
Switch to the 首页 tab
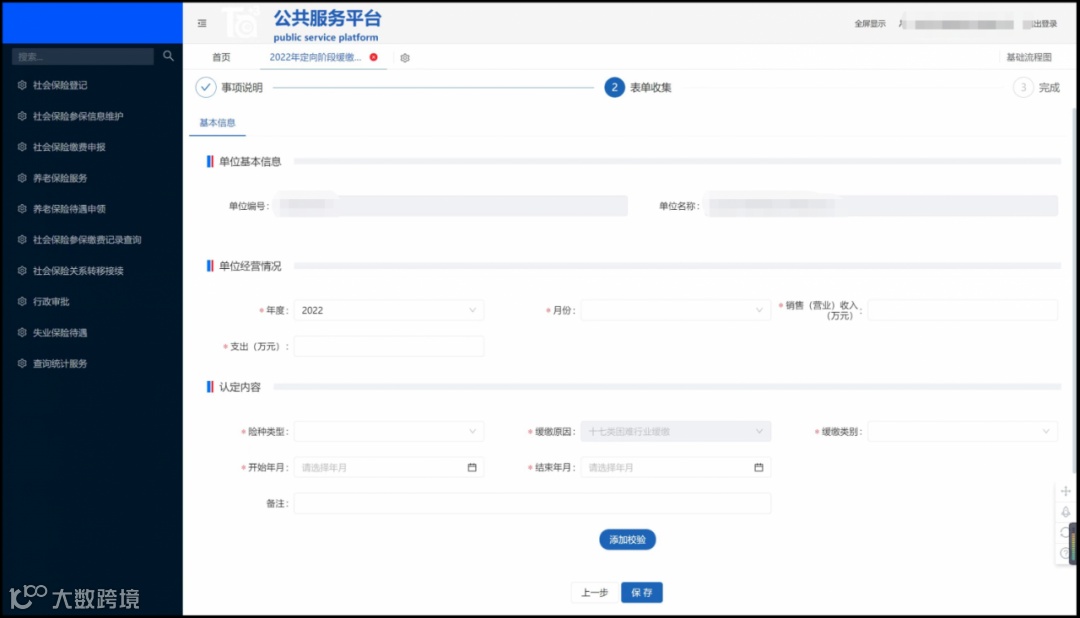221,57
